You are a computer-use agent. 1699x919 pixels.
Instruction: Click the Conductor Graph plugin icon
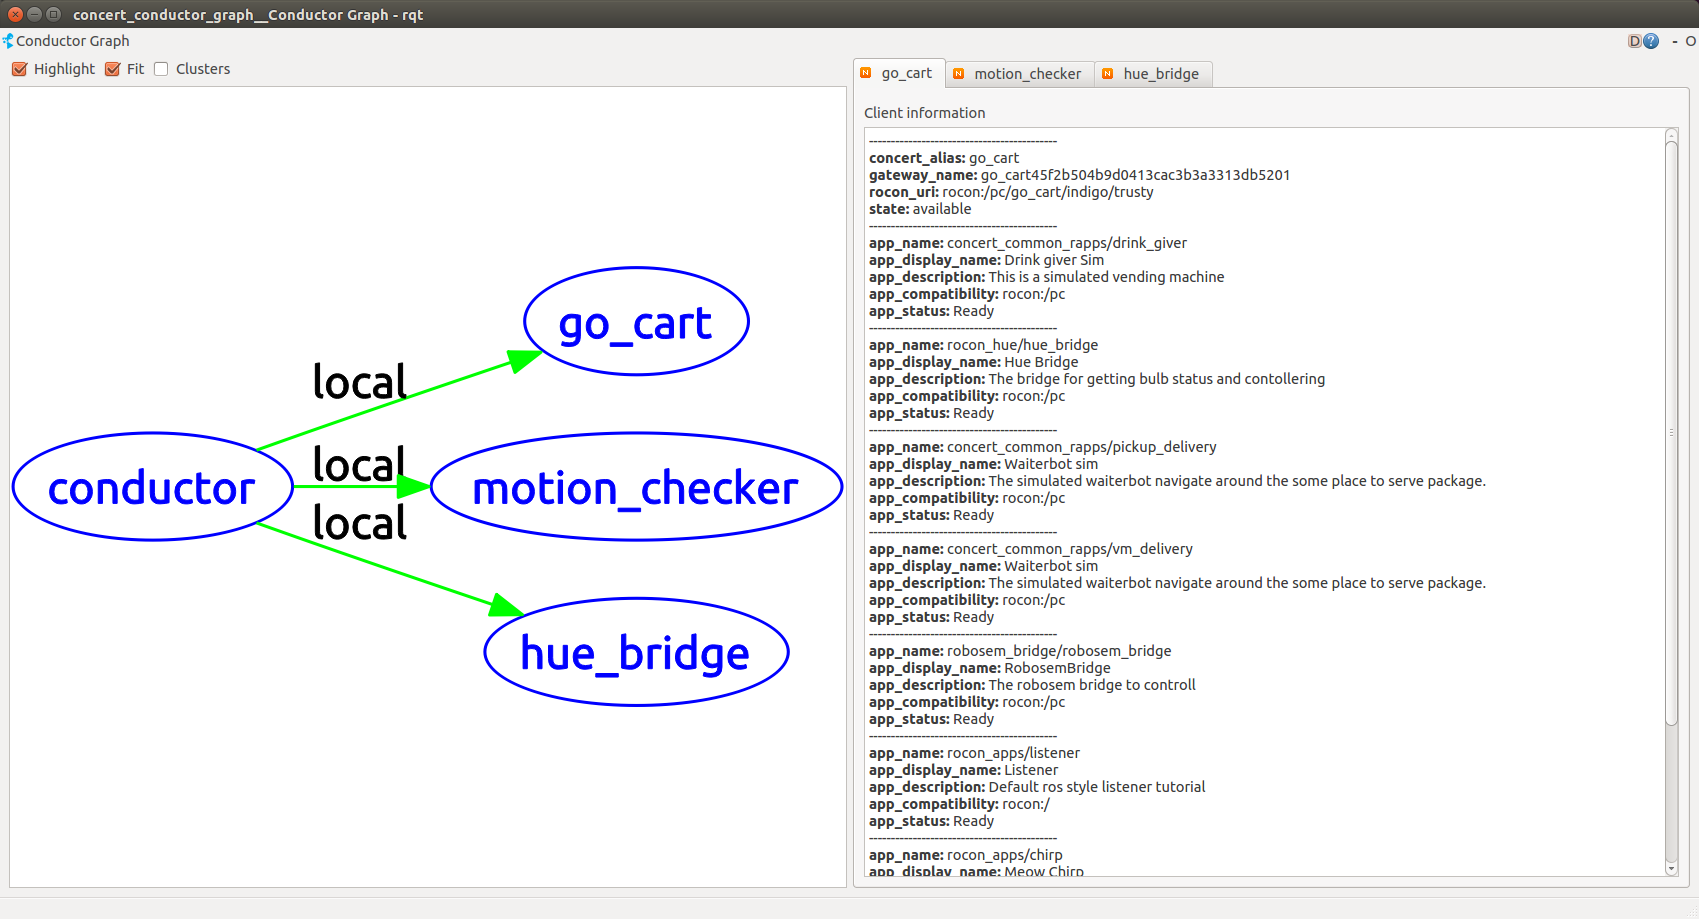pyautogui.click(x=8, y=41)
